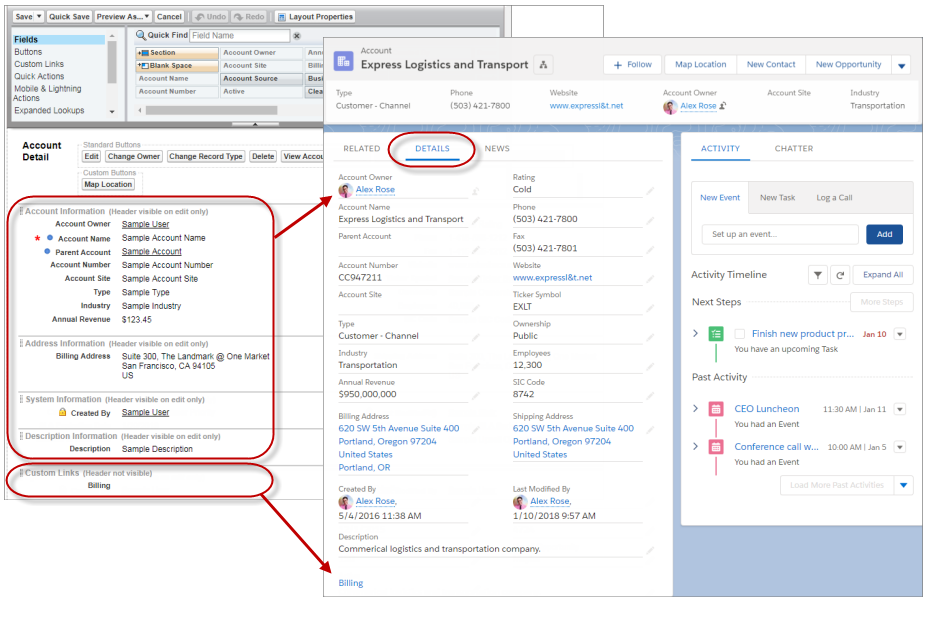Screen dimensions: 929x617
Task: Switch to the Activity tab
Action: [x=720, y=149]
